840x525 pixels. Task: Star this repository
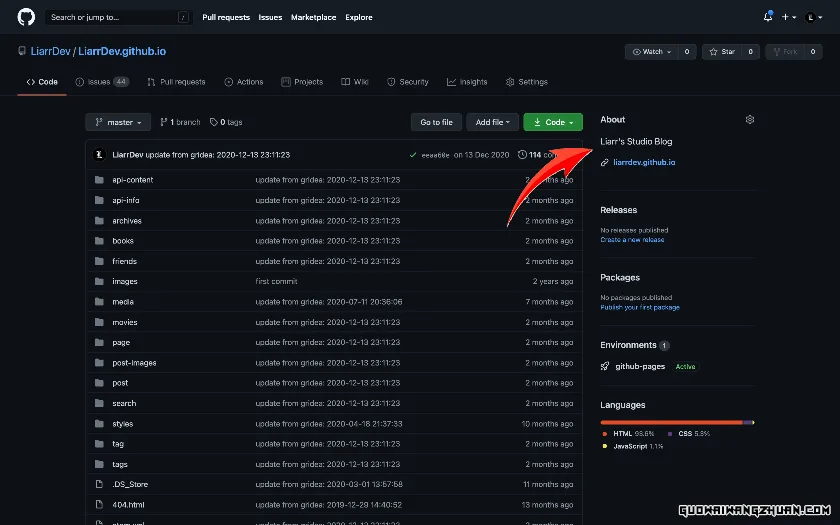[x=722, y=51]
